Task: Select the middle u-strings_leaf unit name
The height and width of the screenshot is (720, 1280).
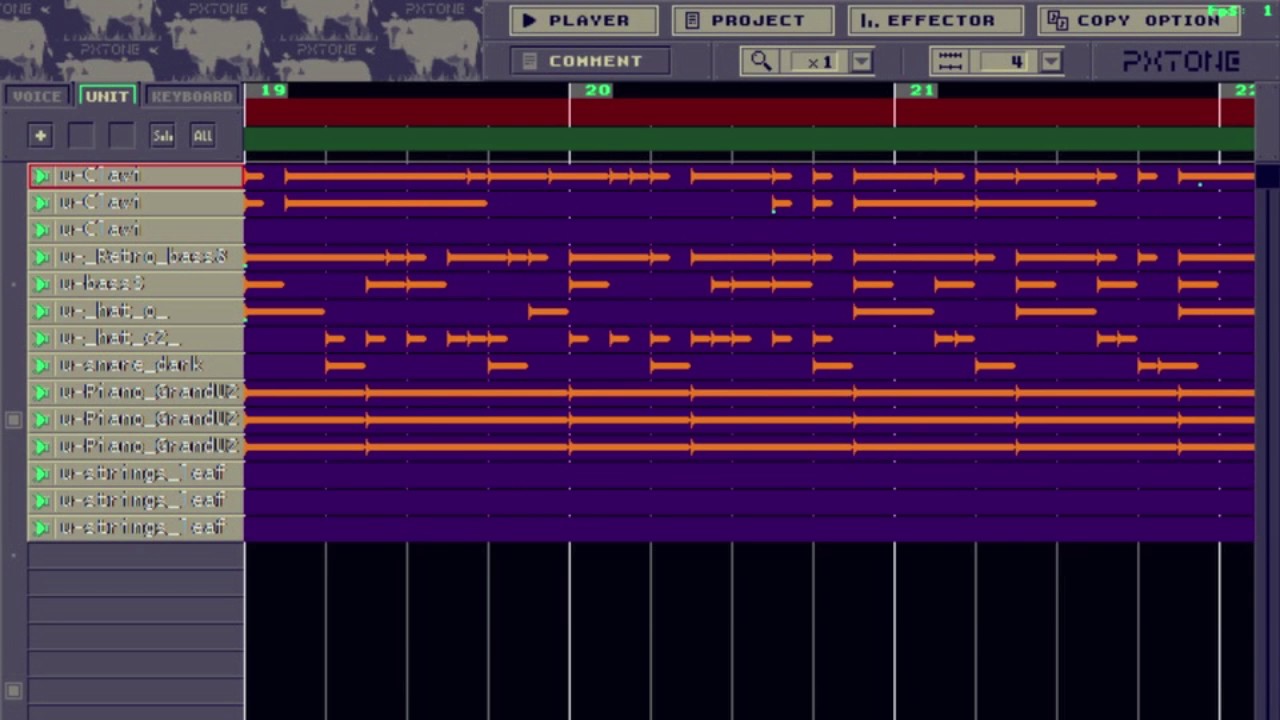Action: click(141, 500)
